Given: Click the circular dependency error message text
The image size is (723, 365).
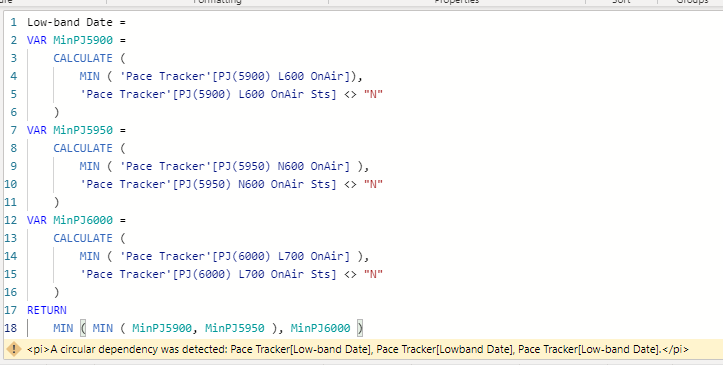Looking at the screenshot, I should (358, 349).
